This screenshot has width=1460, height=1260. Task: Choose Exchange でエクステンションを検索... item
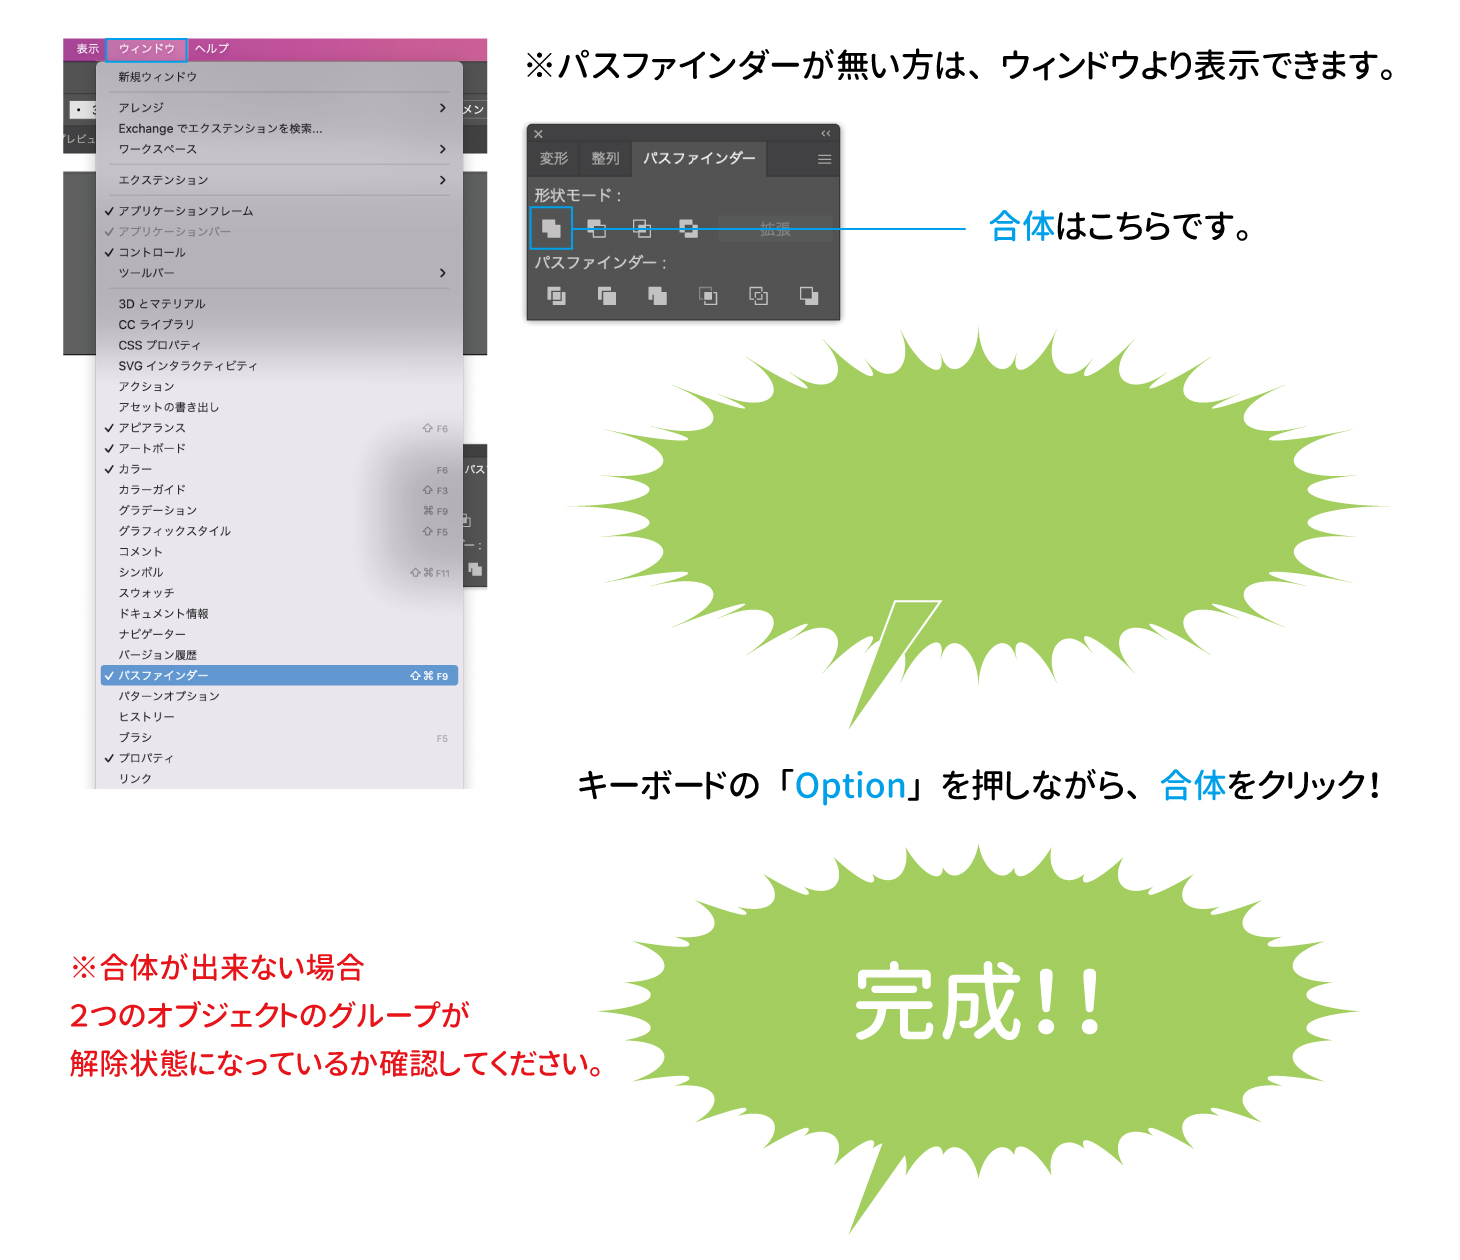(279, 129)
